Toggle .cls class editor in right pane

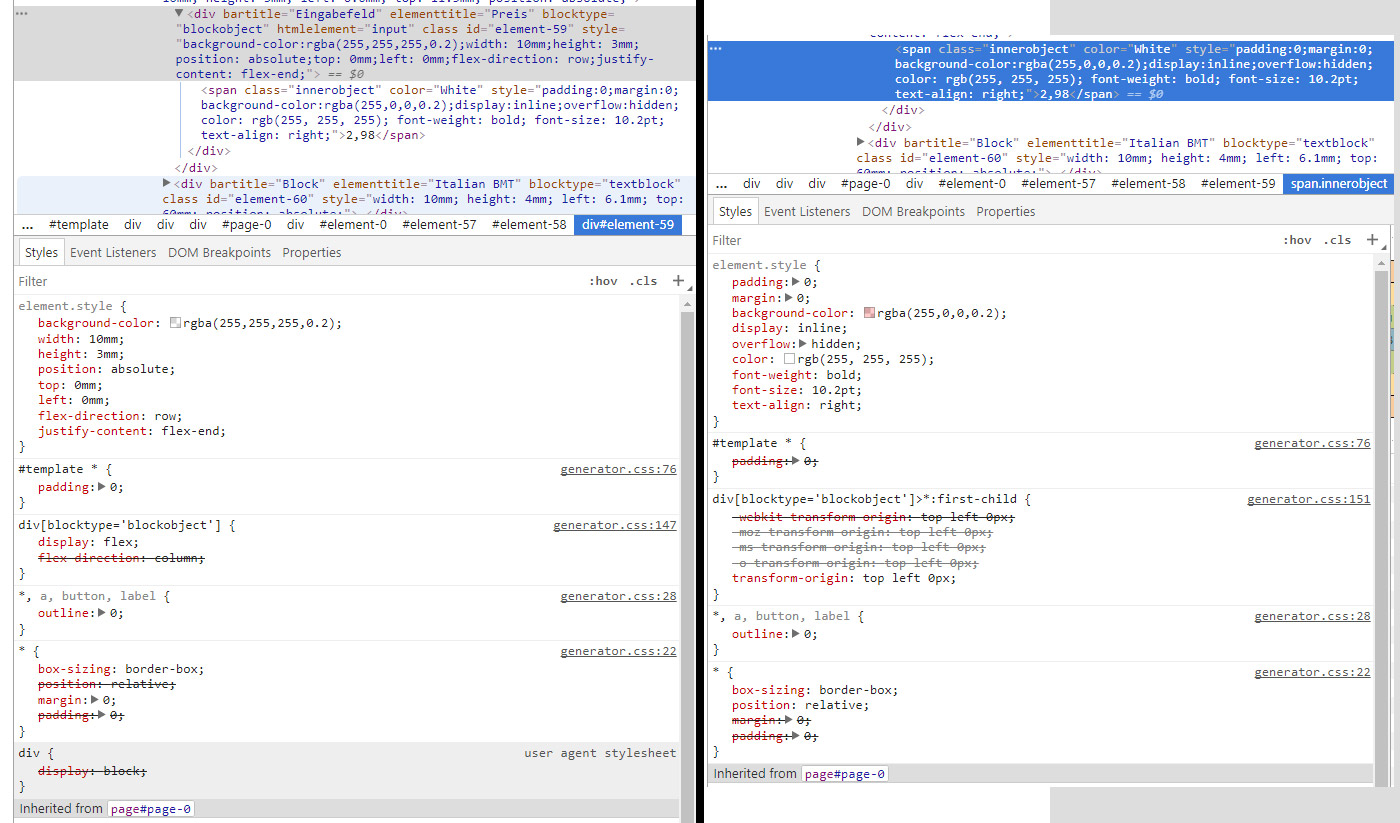1337,240
